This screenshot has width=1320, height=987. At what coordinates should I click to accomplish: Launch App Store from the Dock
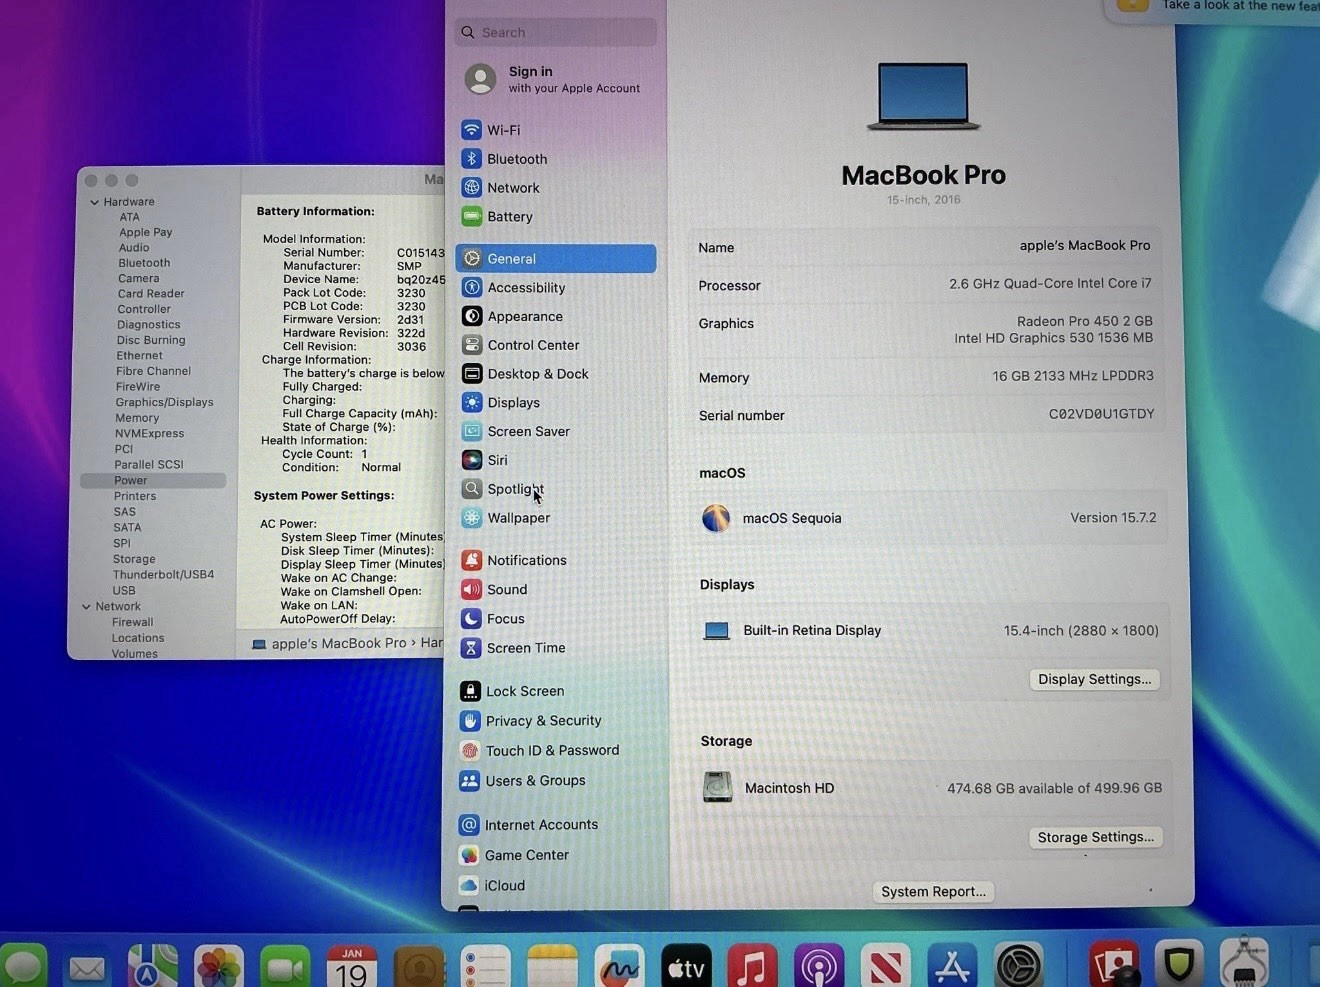coord(951,968)
